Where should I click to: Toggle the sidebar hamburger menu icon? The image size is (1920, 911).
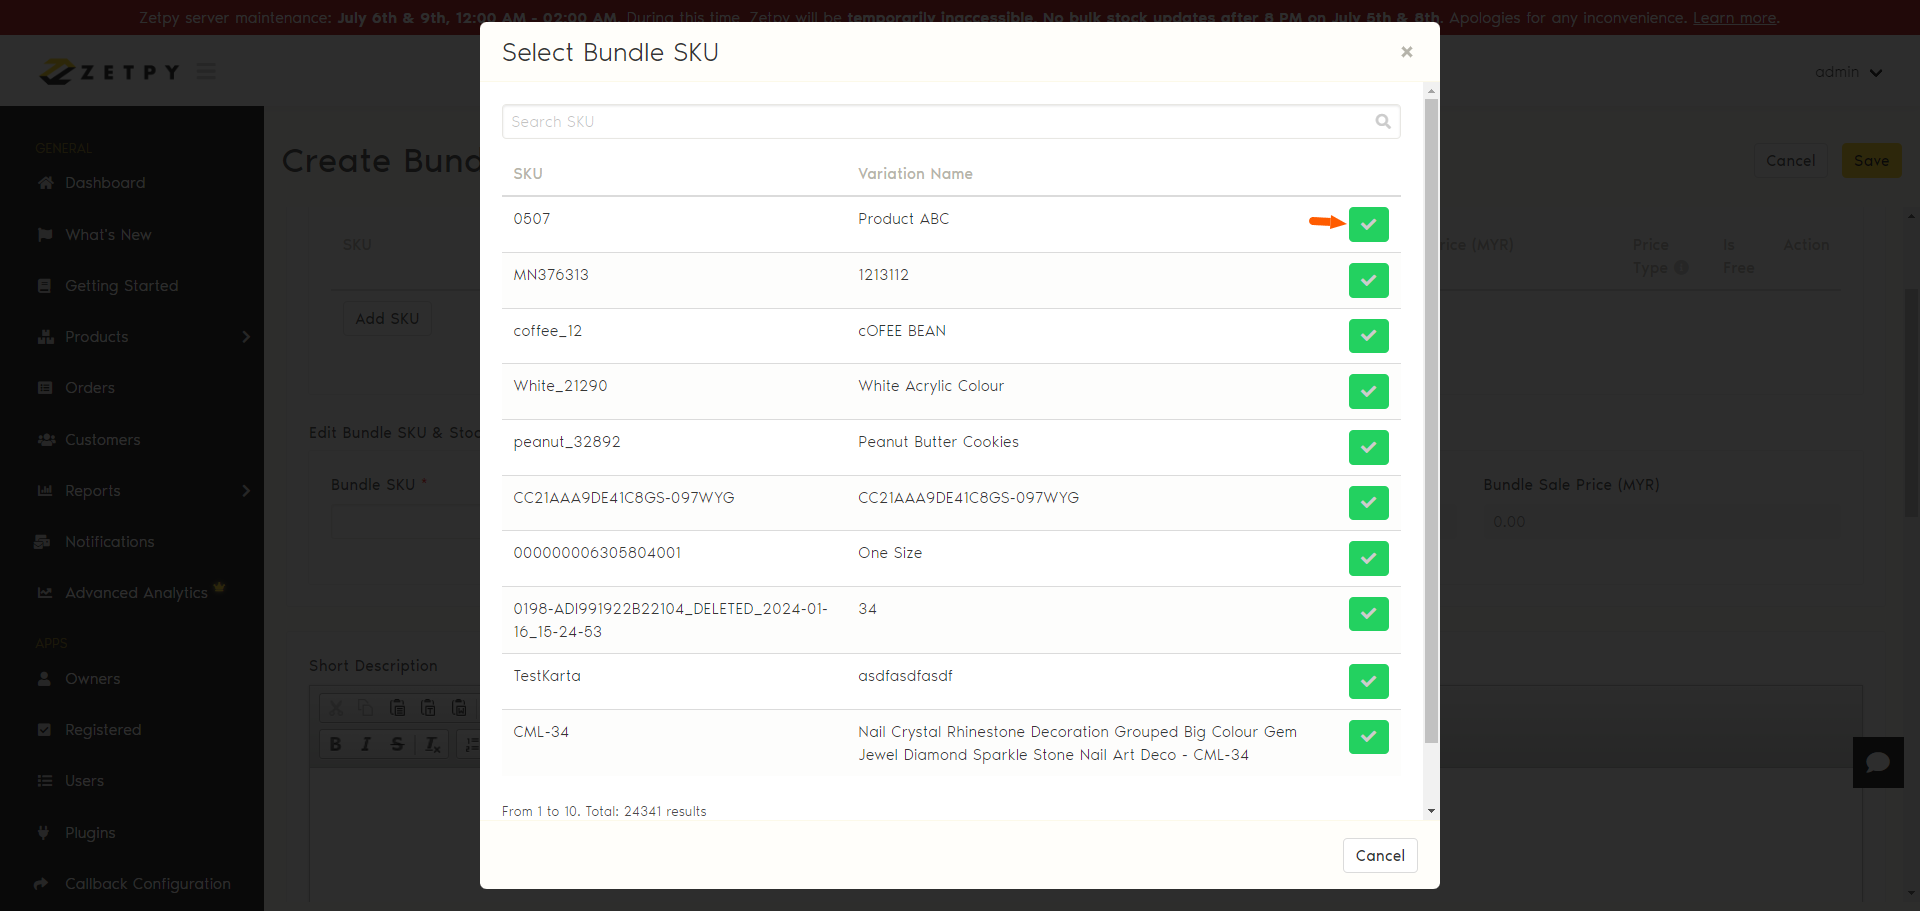click(x=206, y=71)
